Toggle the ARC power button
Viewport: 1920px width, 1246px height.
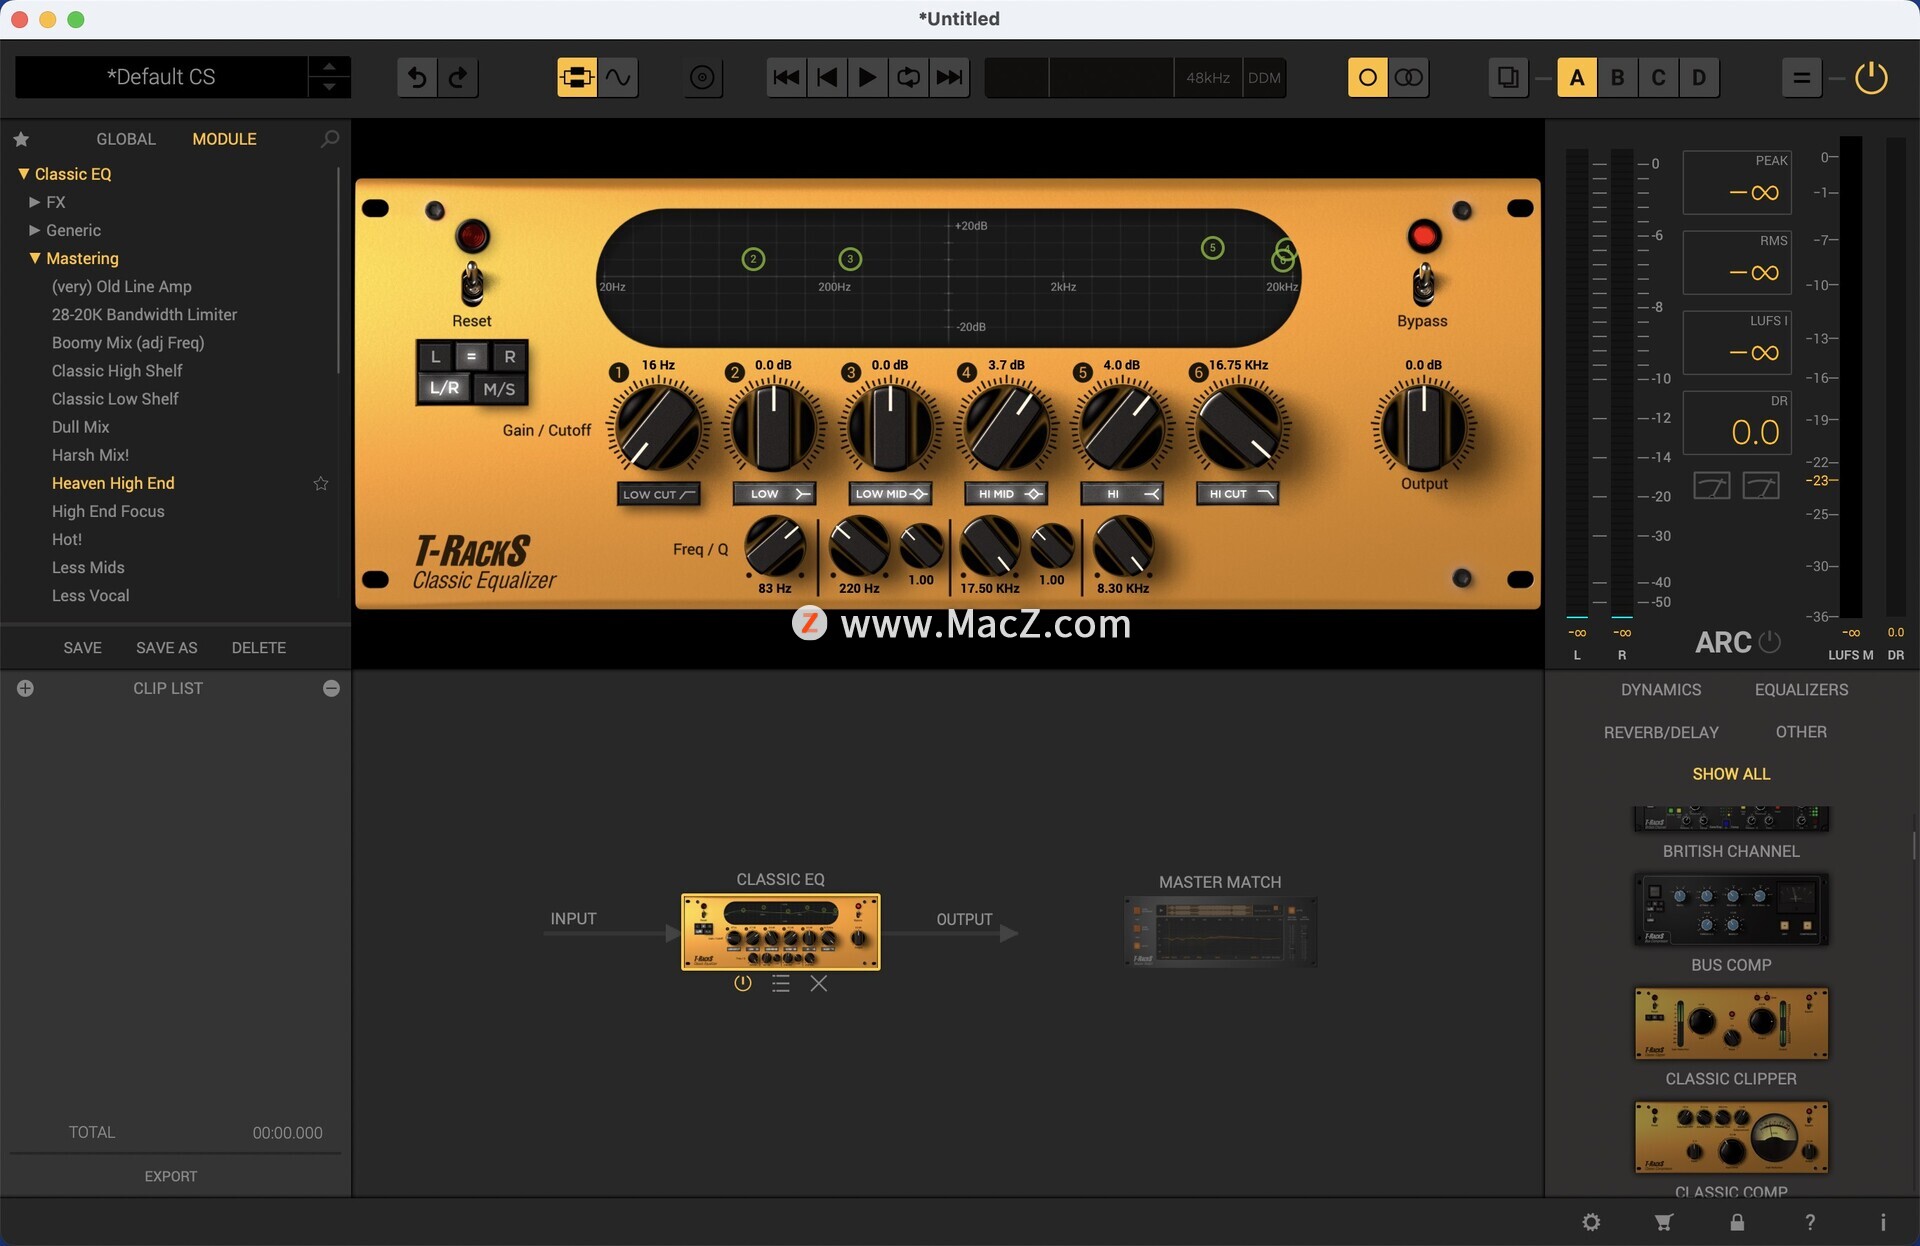[1769, 642]
